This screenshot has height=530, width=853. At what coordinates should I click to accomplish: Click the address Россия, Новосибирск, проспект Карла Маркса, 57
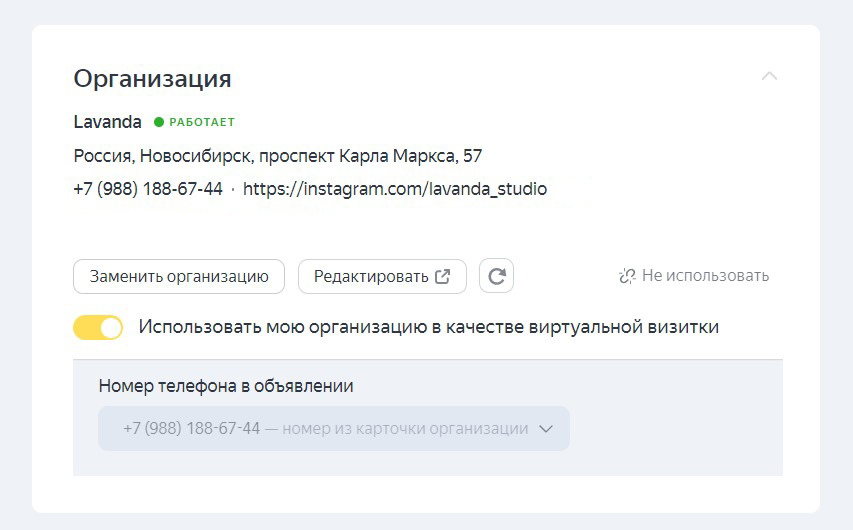[278, 156]
